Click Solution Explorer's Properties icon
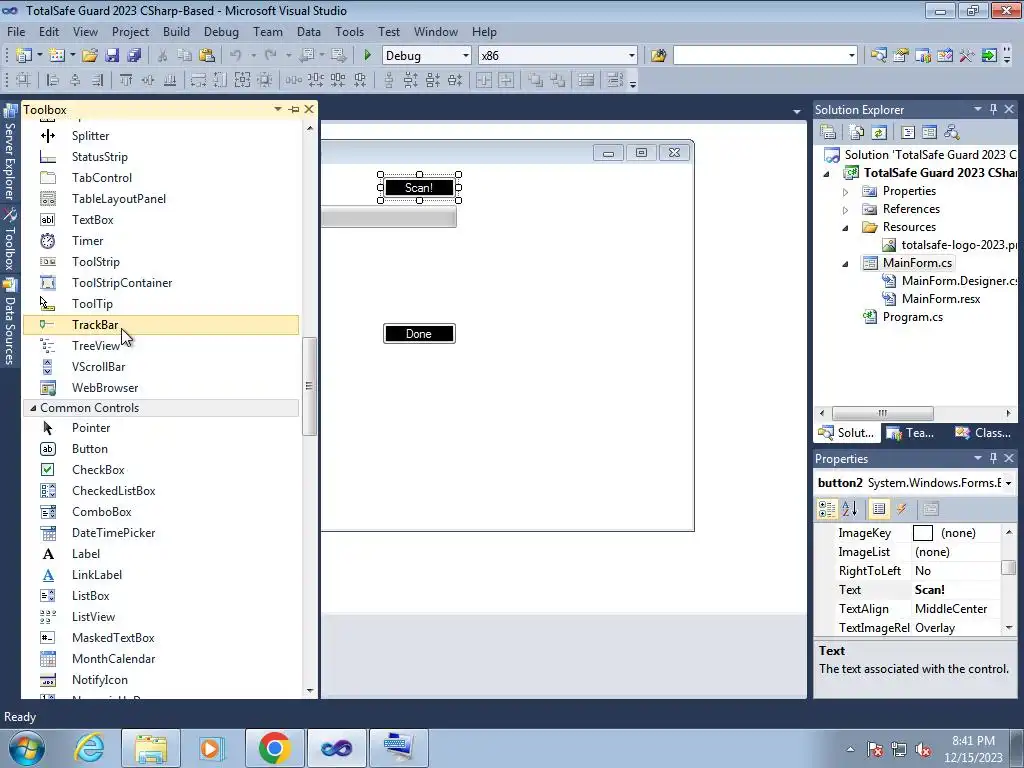The height and width of the screenshot is (768, 1024). (x=828, y=133)
